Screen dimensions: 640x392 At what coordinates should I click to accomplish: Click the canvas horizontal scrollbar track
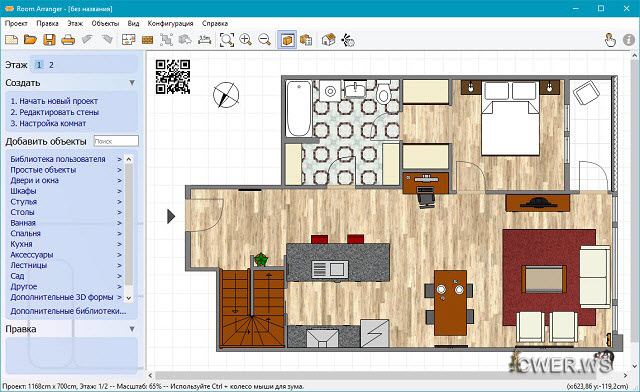tap(388, 375)
